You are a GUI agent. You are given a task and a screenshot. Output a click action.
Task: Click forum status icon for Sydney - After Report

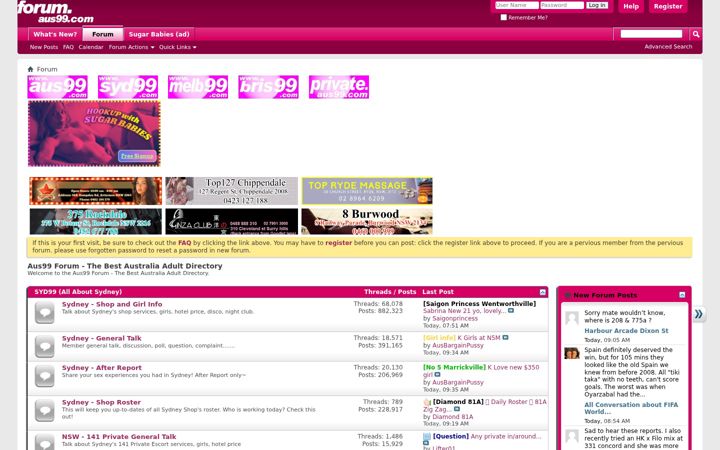45,377
